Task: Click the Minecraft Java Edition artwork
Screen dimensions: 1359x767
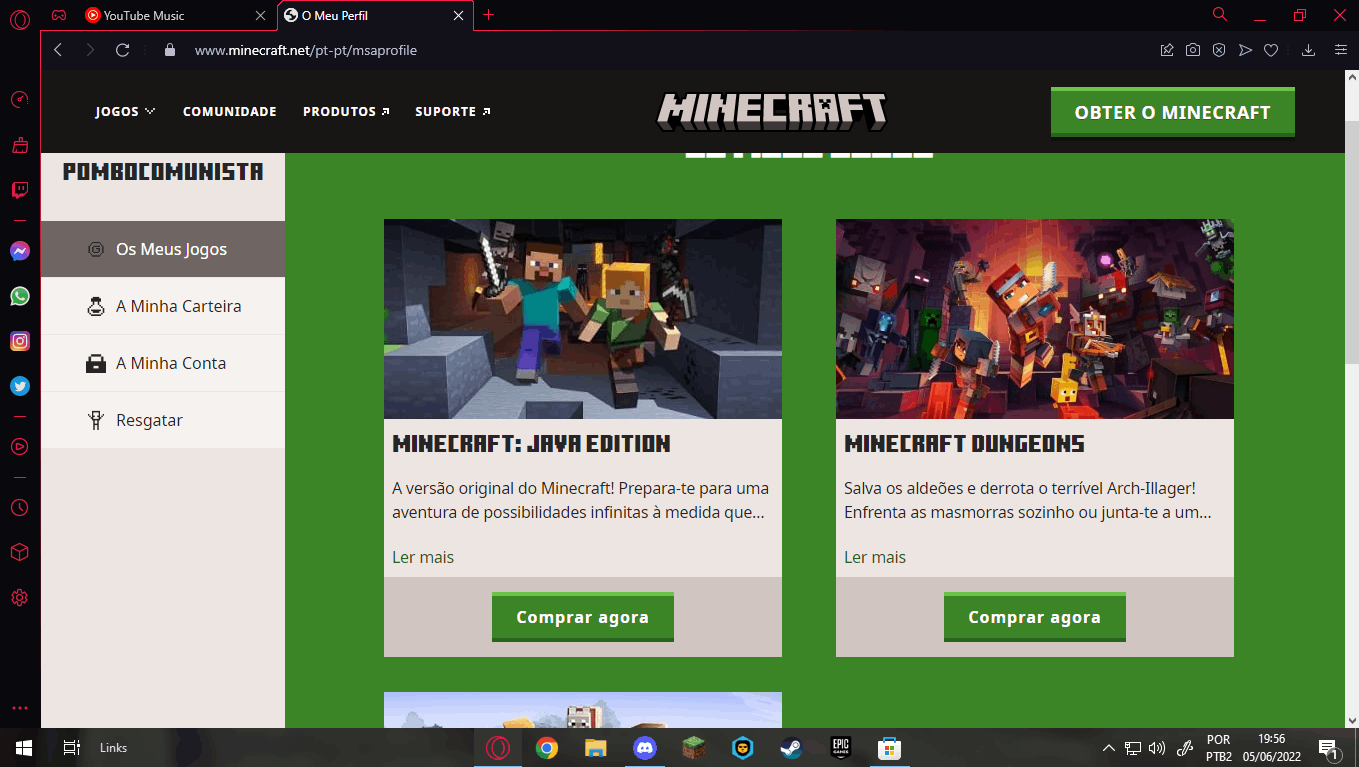Action: coord(583,318)
